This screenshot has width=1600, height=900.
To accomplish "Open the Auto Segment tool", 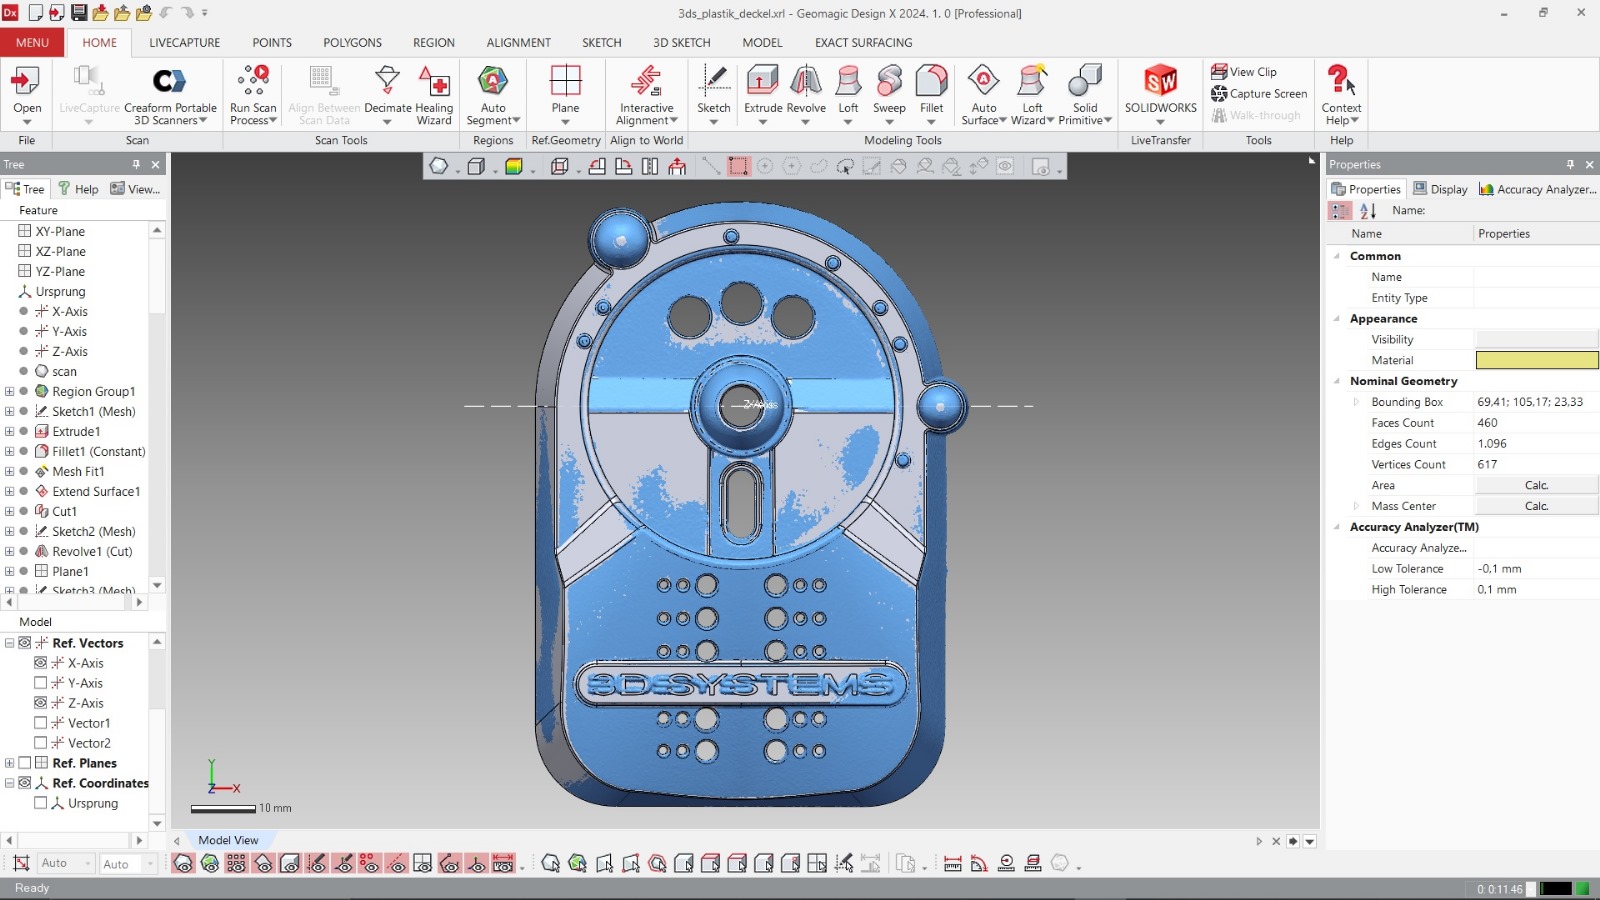I will click(x=493, y=95).
